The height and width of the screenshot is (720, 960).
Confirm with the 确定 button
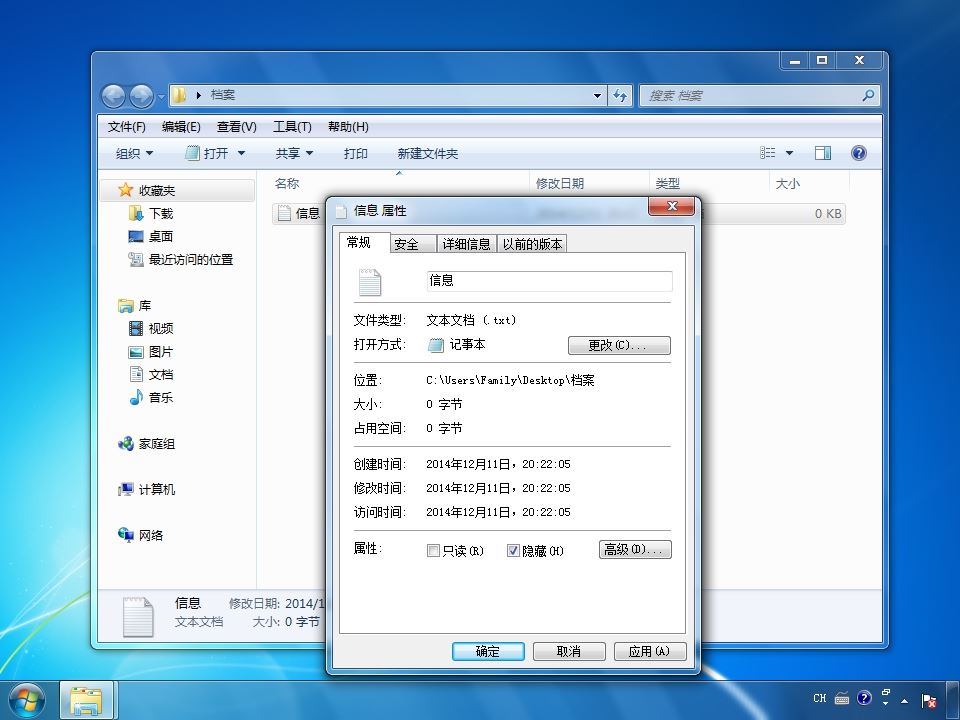pos(488,651)
